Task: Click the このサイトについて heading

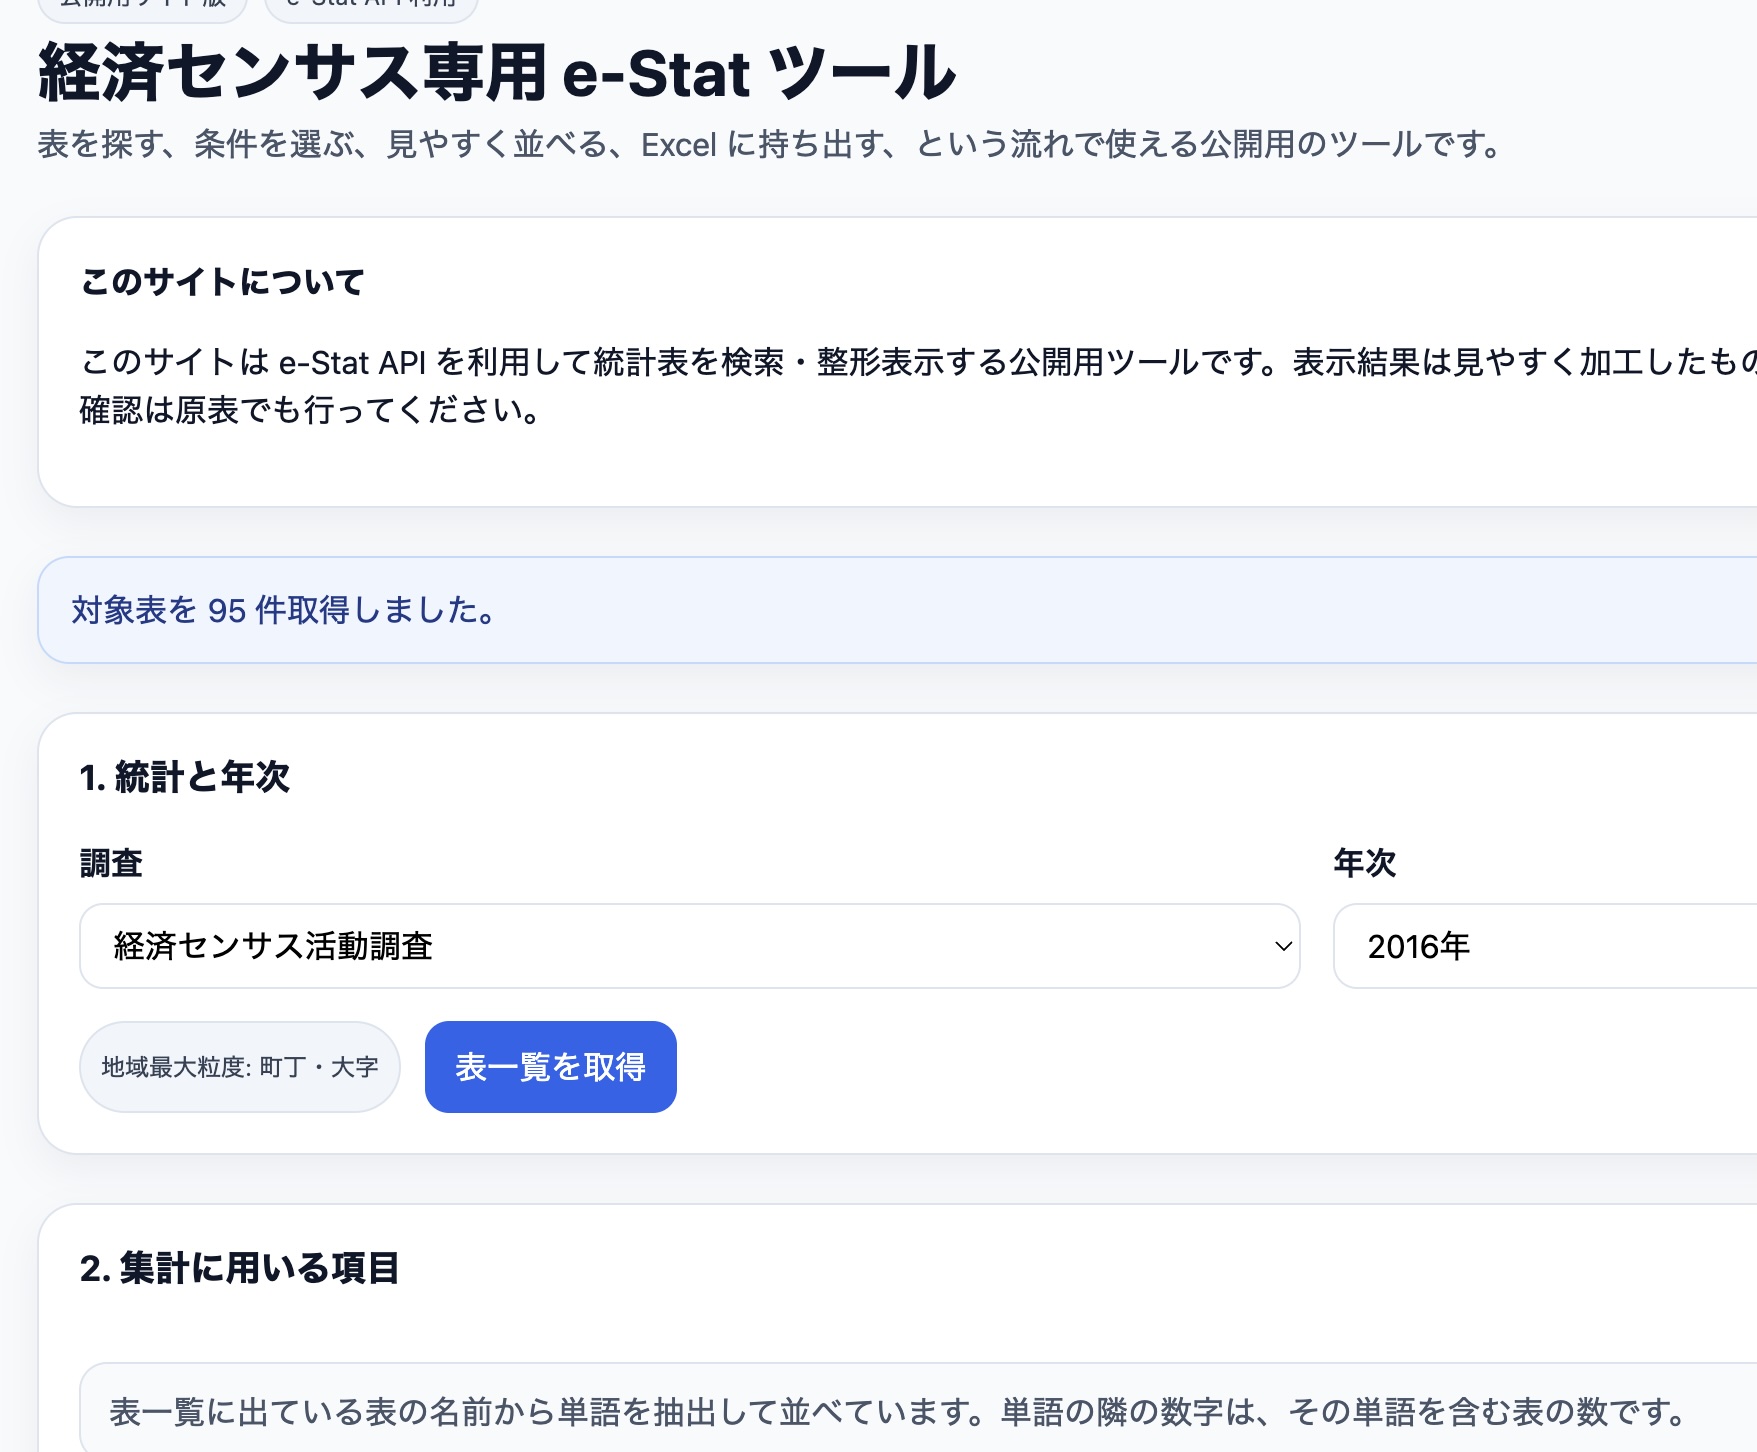Action: 224,281
